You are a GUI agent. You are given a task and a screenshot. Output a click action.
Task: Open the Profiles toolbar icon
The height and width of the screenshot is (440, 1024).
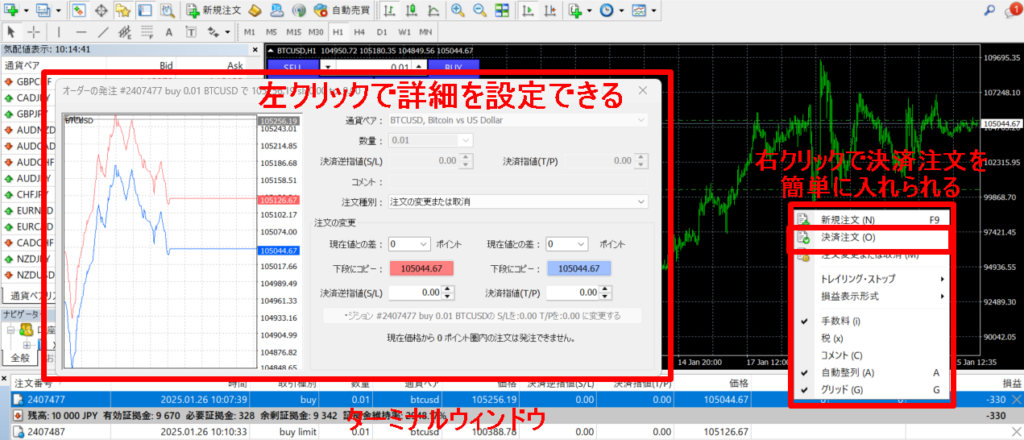(x=44, y=10)
